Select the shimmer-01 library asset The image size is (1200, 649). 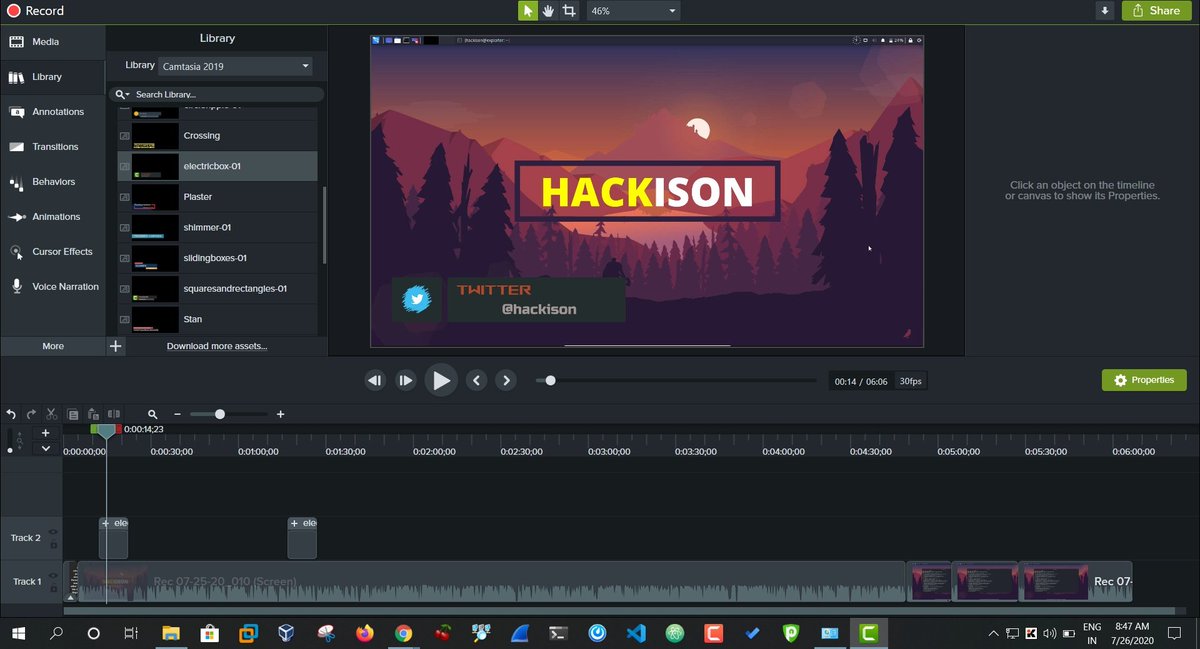[x=218, y=227]
